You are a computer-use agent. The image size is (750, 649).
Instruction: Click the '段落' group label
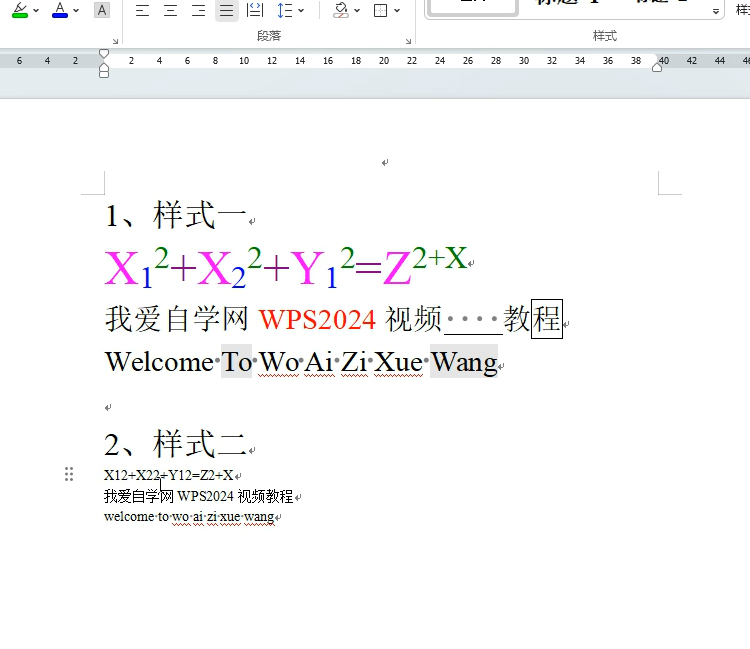click(269, 36)
